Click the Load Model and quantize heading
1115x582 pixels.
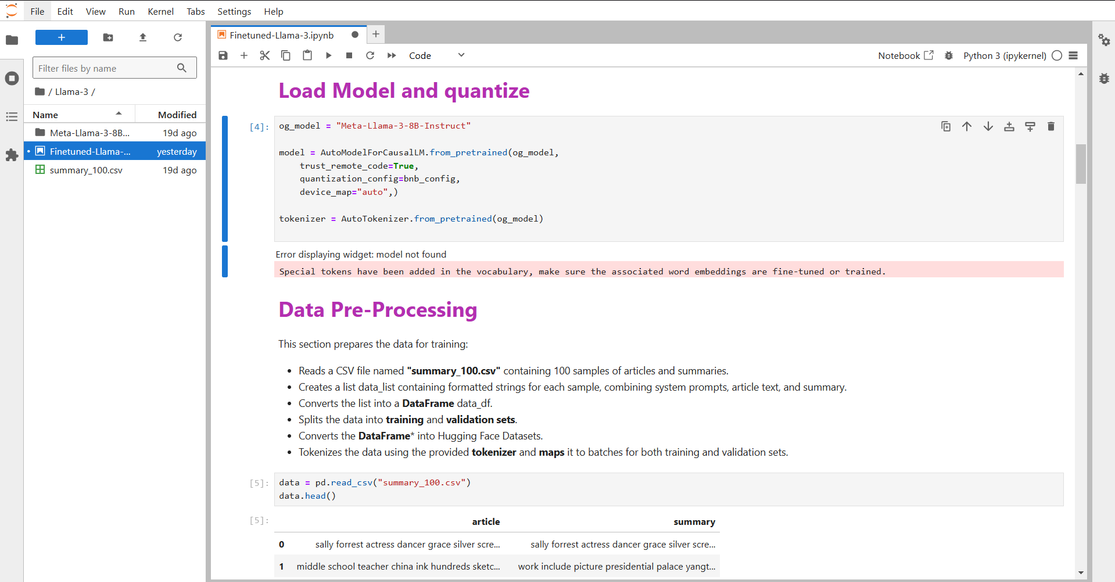tap(404, 91)
